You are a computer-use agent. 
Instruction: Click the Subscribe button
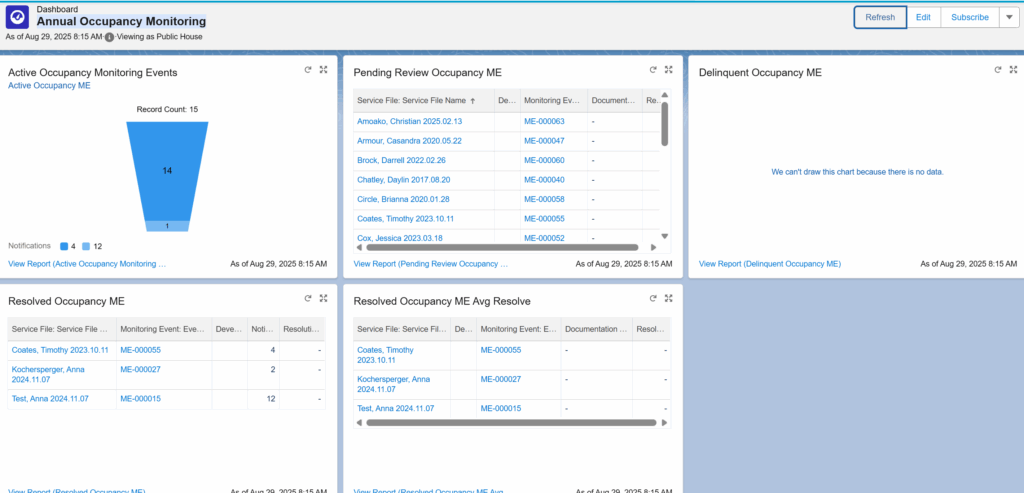click(969, 17)
